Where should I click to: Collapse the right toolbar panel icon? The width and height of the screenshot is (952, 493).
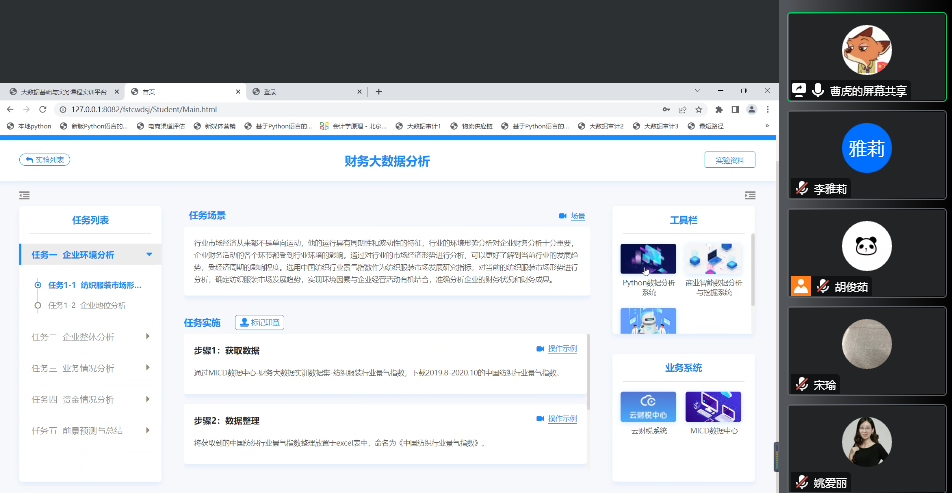(x=750, y=195)
